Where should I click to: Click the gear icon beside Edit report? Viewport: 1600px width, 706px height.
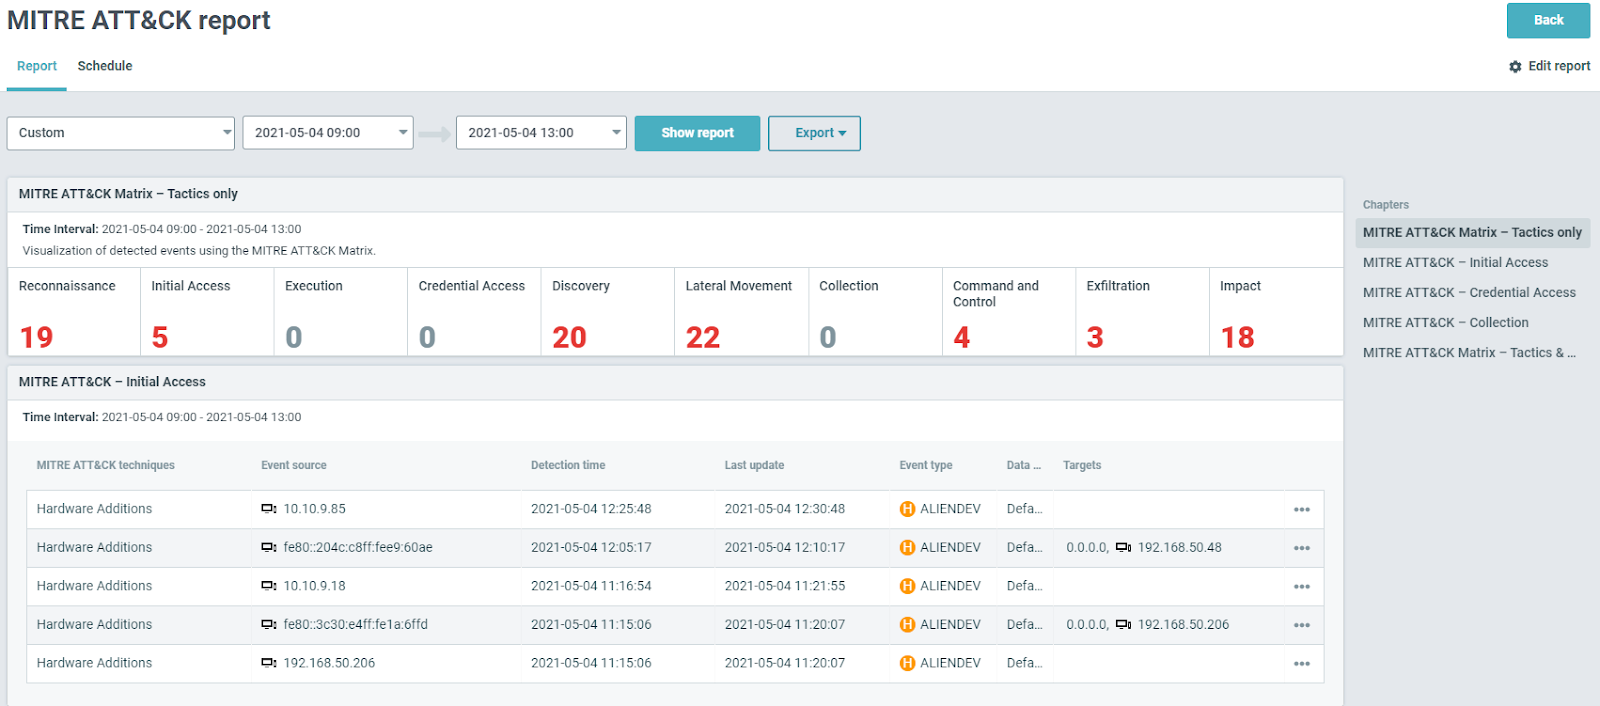(1515, 66)
